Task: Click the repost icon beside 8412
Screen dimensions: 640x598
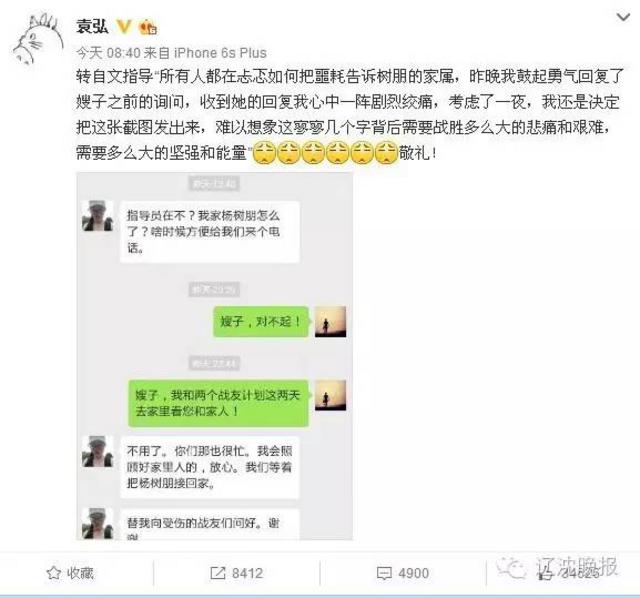Action: click(x=218, y=573)
